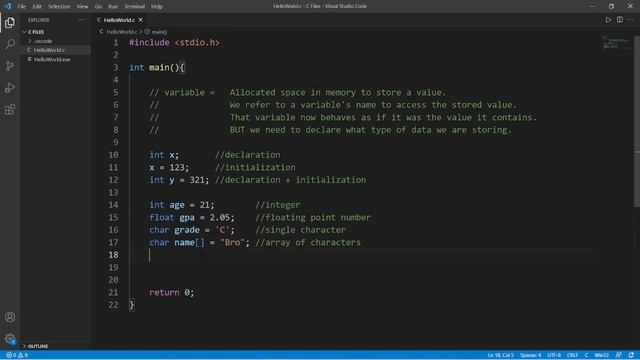The height and width of the screenshot is (360, 640).
Task: Click Ln 18, Col 5 status entry
Action: click(x=500, y=355)
